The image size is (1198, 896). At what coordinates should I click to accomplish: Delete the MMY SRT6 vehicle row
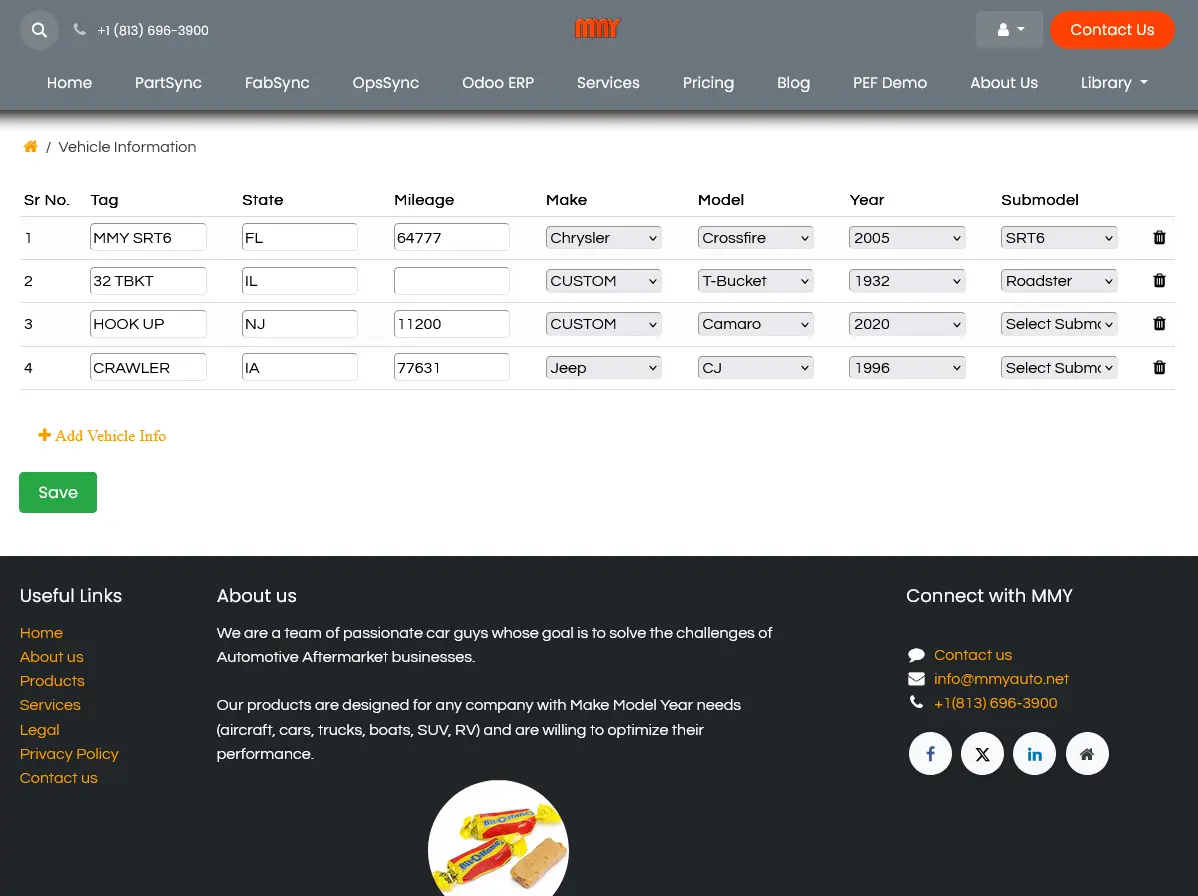[1159, 238]
